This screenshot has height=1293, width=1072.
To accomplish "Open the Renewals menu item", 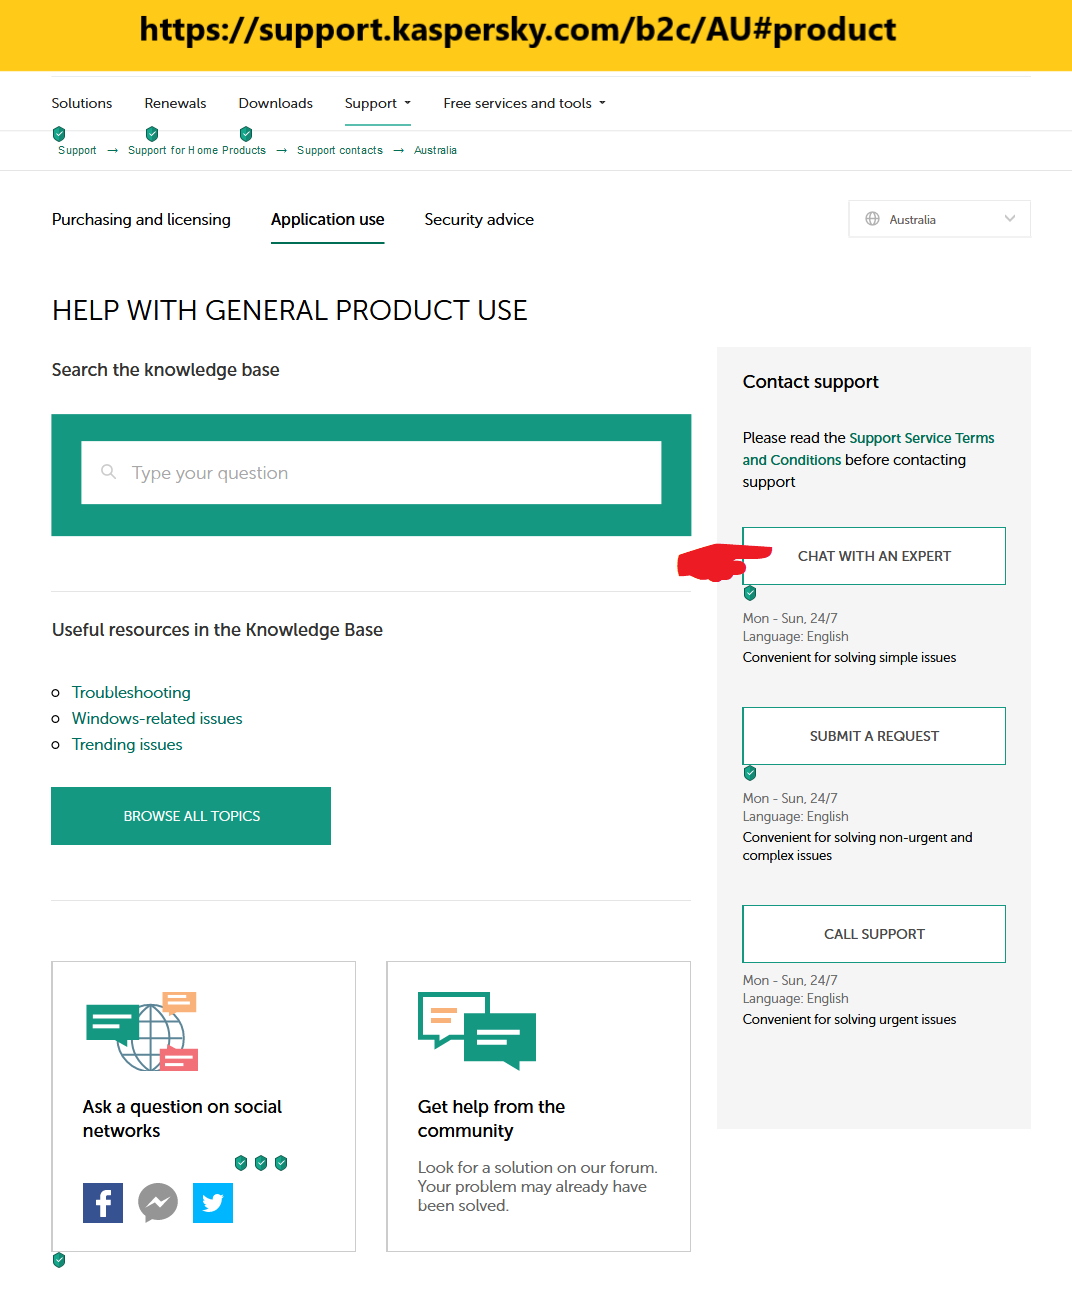I will point(175,103).
